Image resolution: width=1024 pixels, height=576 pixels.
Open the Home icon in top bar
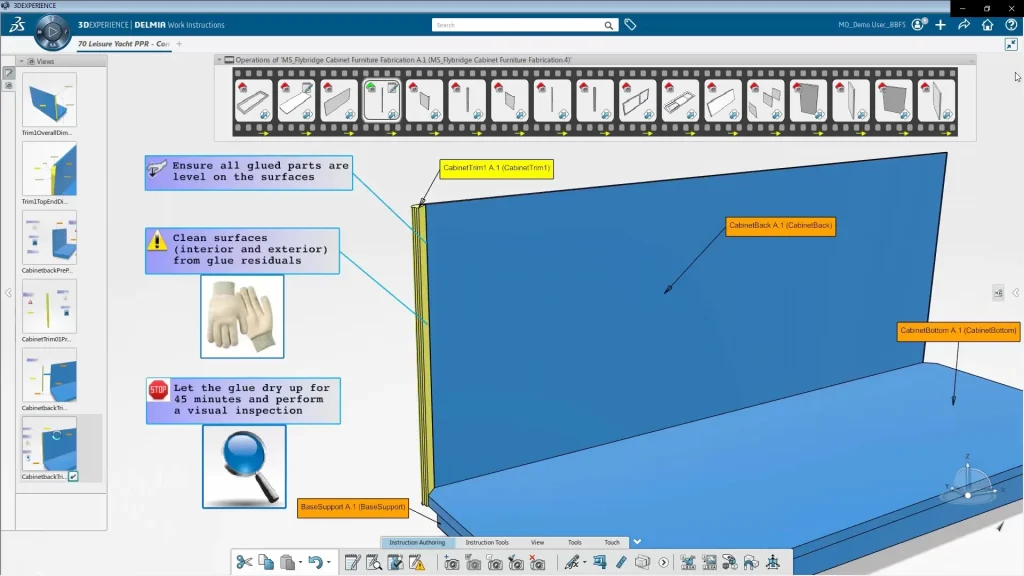(988, 25)
